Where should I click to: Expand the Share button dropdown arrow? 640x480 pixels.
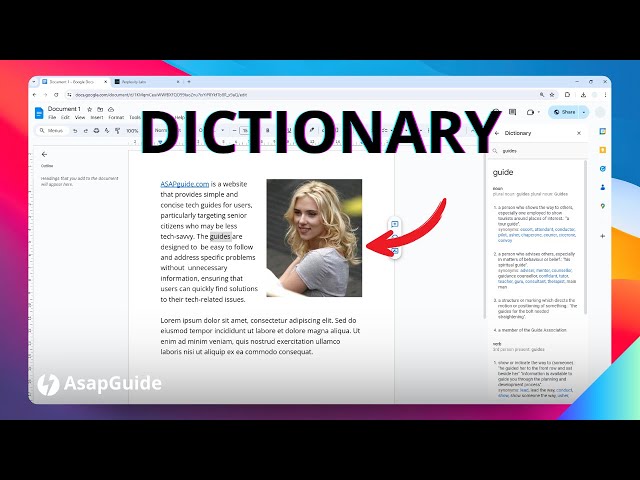[x=582, y=112]
